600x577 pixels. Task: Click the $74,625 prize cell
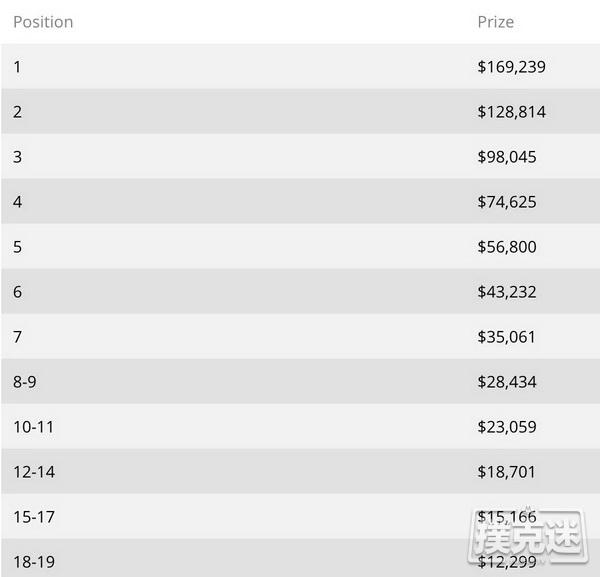(x=507, y=202)
